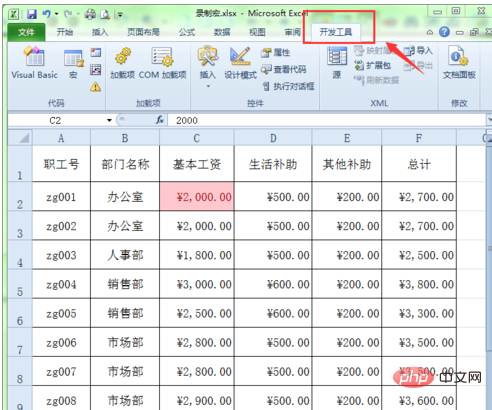Open the COM 加载项 dialog

[162, 63]
